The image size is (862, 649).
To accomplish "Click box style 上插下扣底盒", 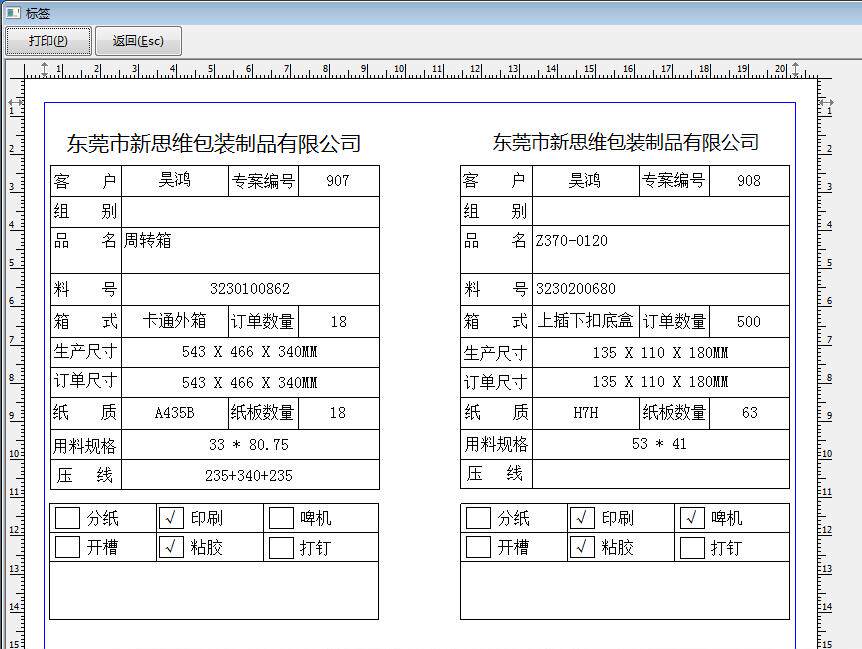I will point(585,320).
